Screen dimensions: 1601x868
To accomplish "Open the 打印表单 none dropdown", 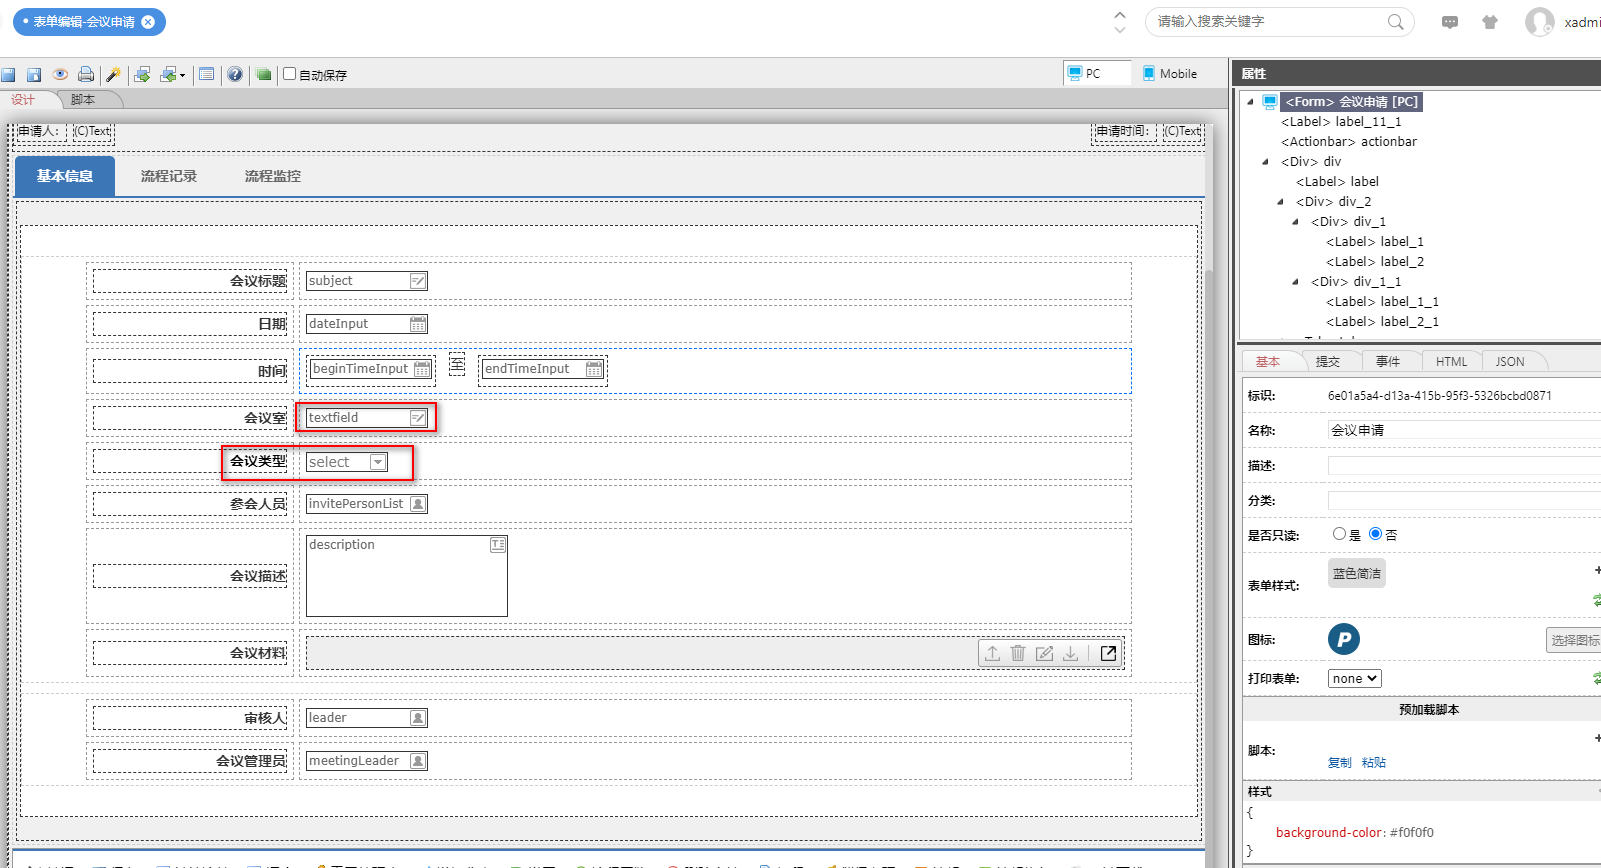I will (x=1355, y=678).
